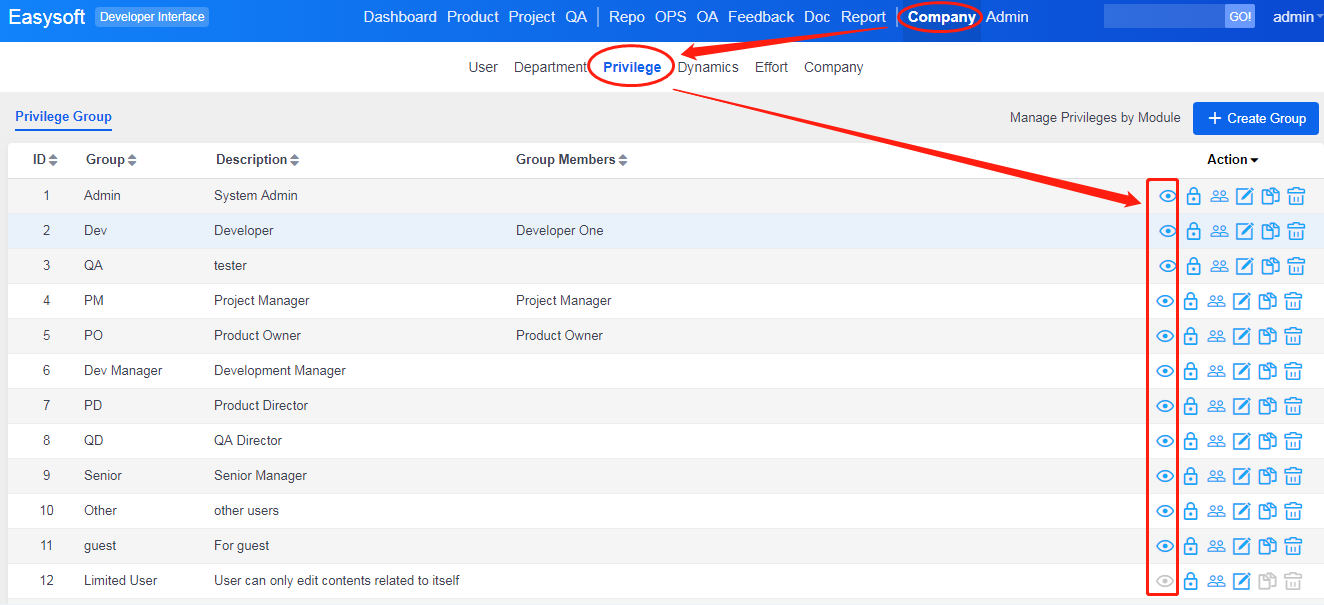The image size is (1324, 605).
Task: Click eye icon for Senior group
Action: [x=1165, y=476]
